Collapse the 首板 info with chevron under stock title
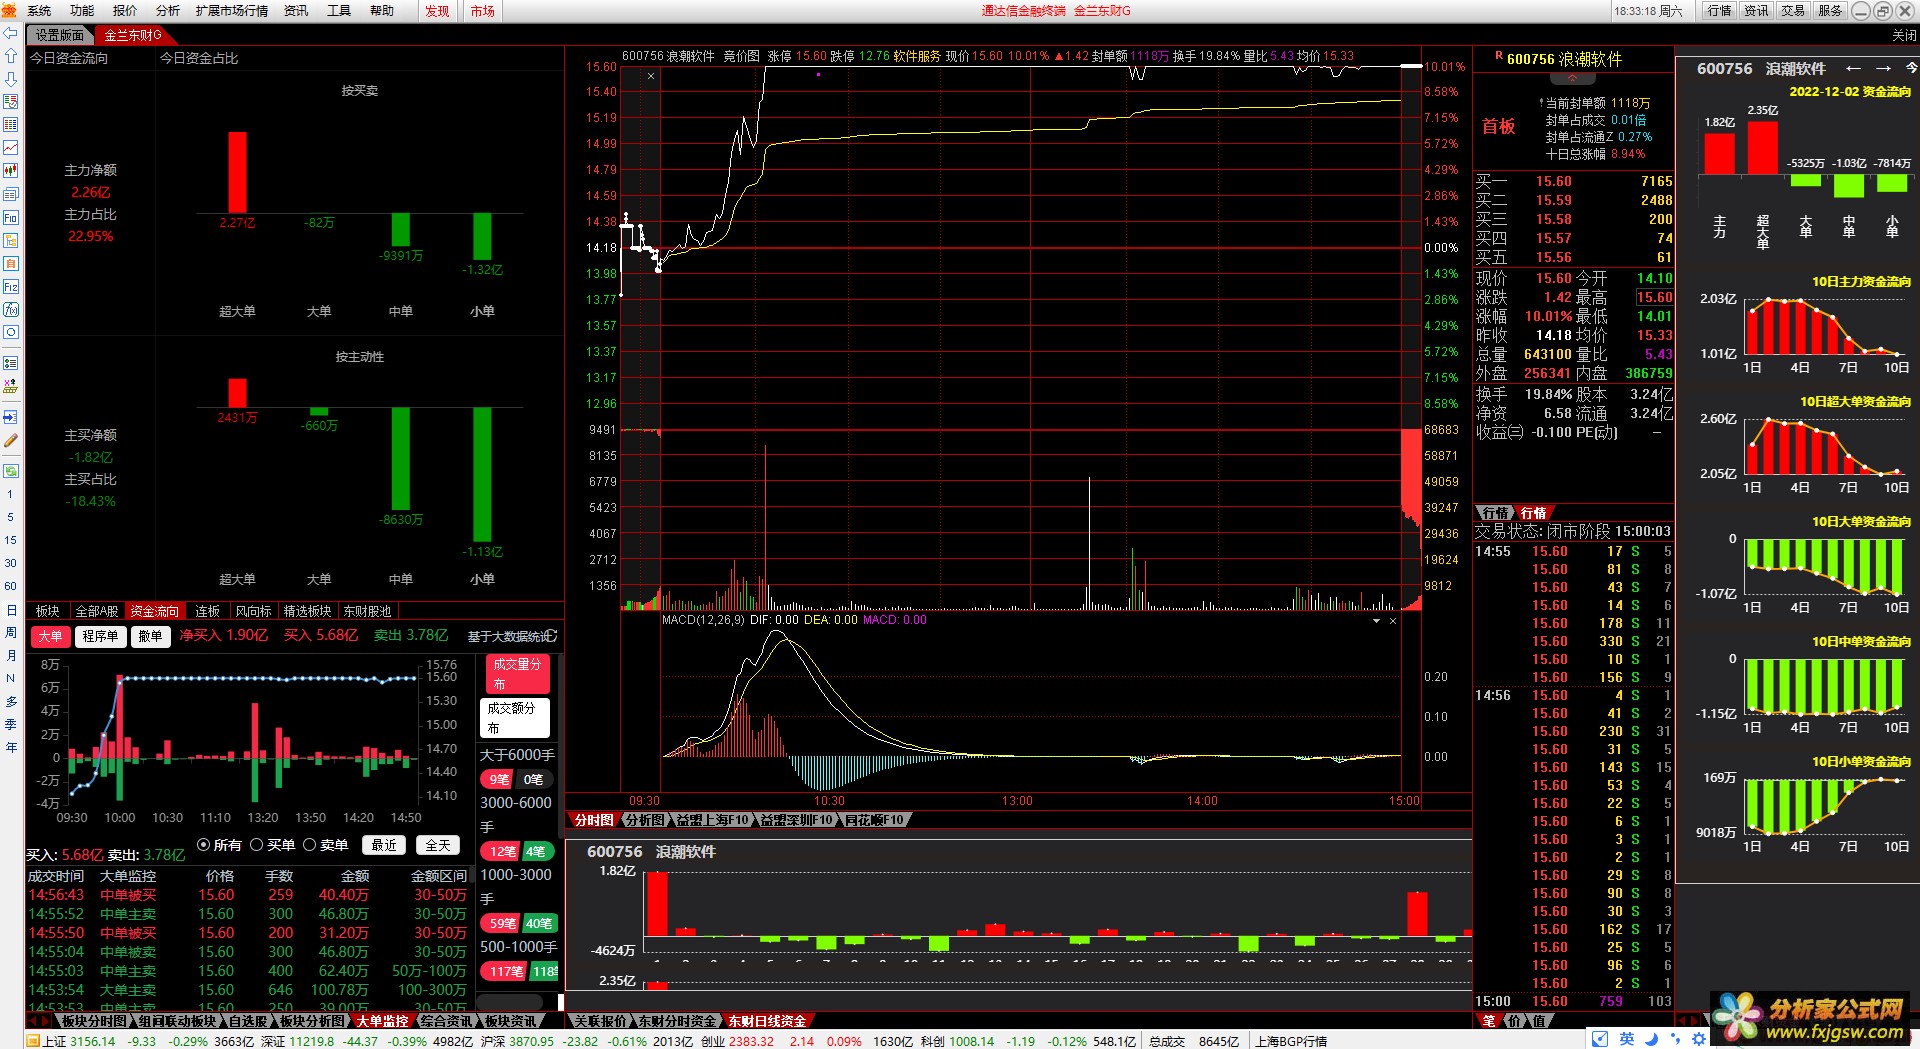This screenshot has width=1920, height=1049. [x=1572, y=77]
